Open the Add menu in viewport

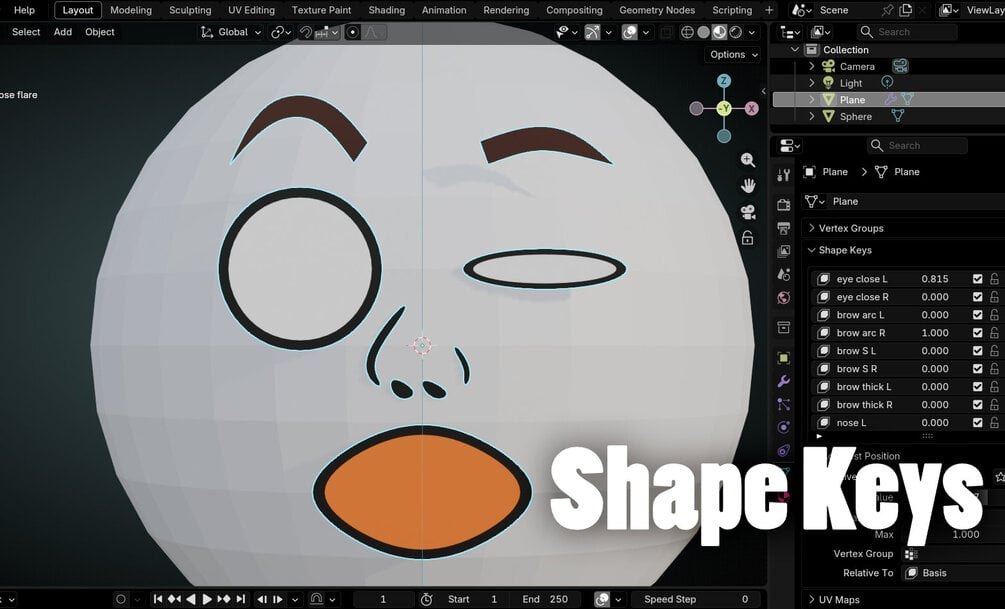(x=63, y=32)
